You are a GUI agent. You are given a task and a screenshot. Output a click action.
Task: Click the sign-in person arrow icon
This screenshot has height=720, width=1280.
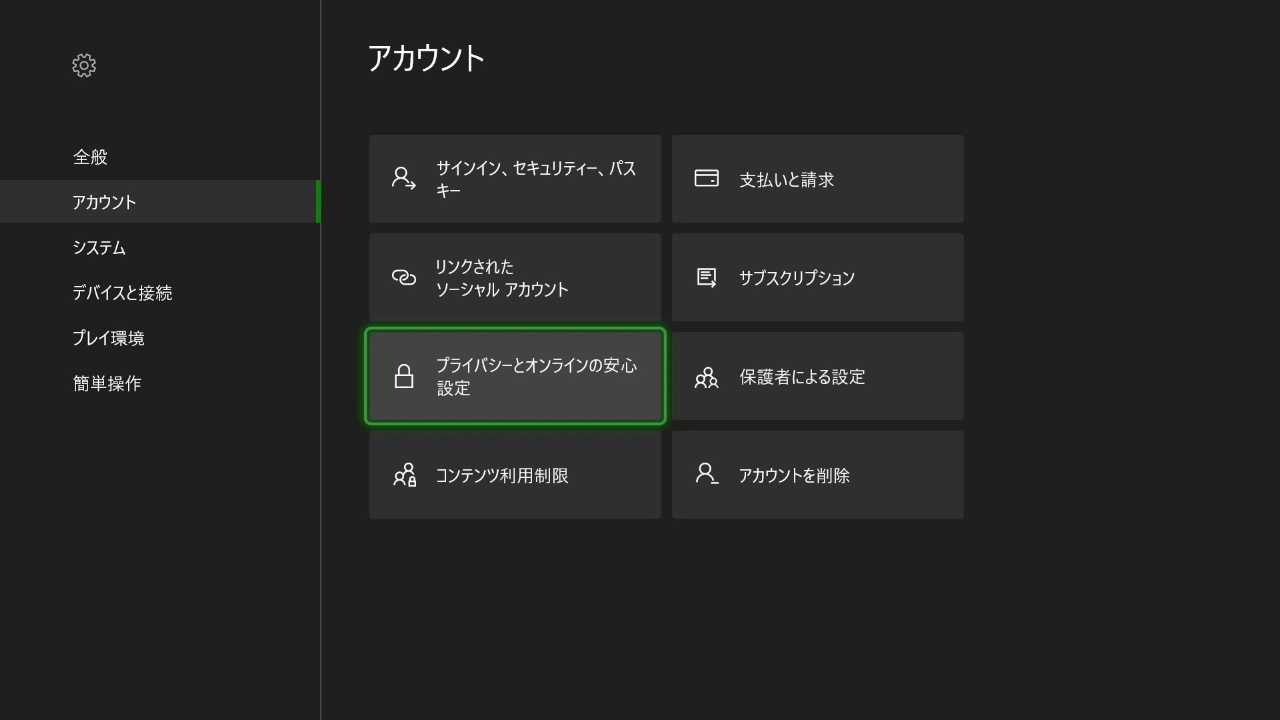click(404, 179)
